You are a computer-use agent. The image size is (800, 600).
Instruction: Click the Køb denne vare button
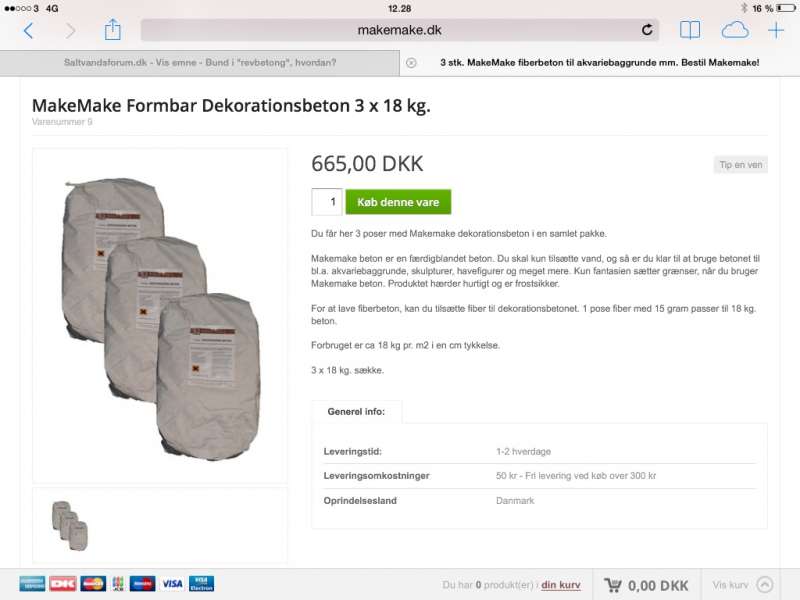point(398,202)
